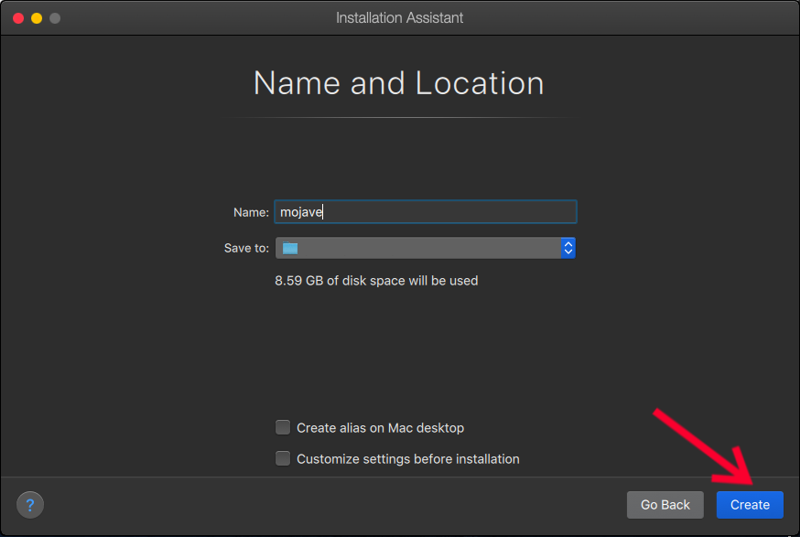Click the blue folder icon in Save to
Screen dimensions: 800x537
click(x=290, y=248)
